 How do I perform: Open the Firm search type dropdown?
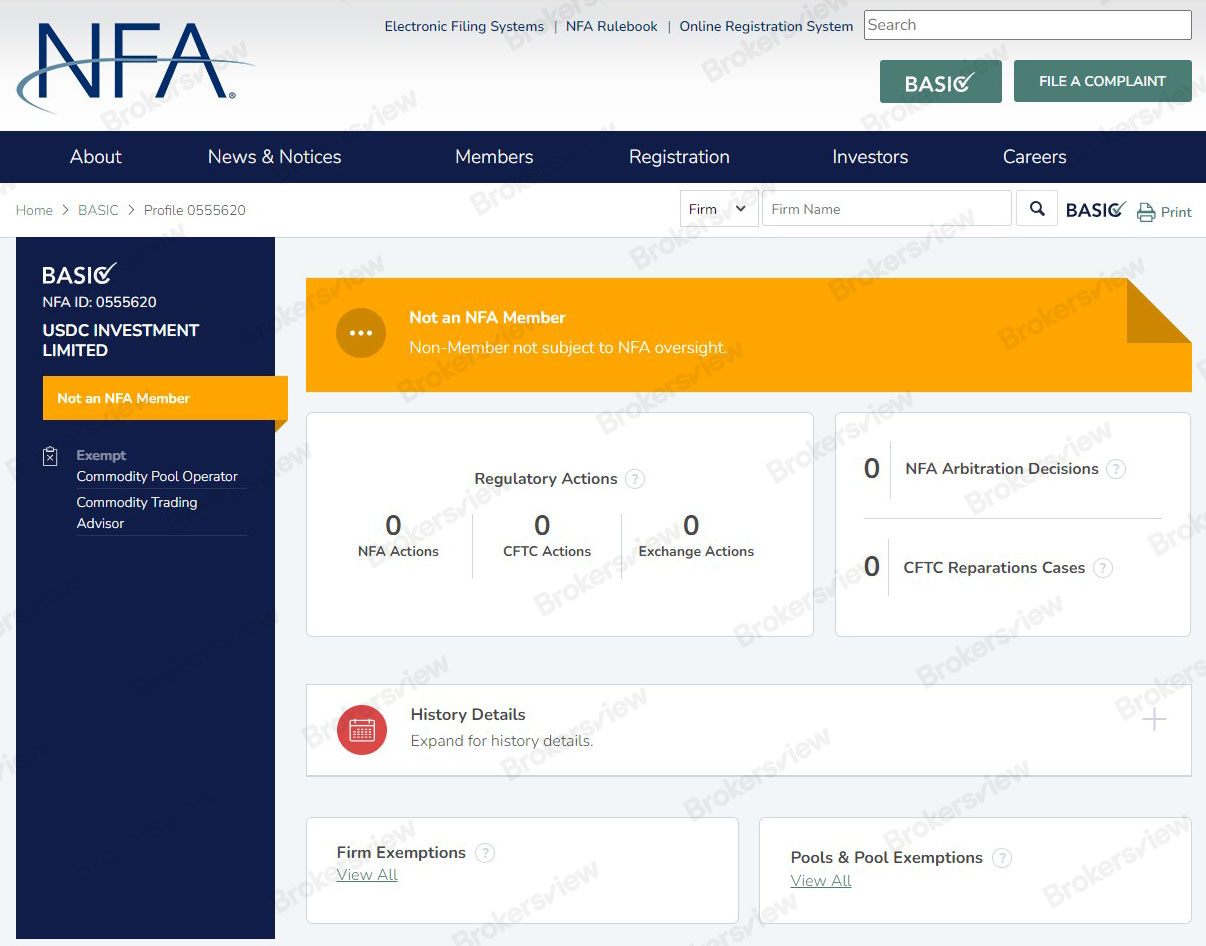coord(718,208)
